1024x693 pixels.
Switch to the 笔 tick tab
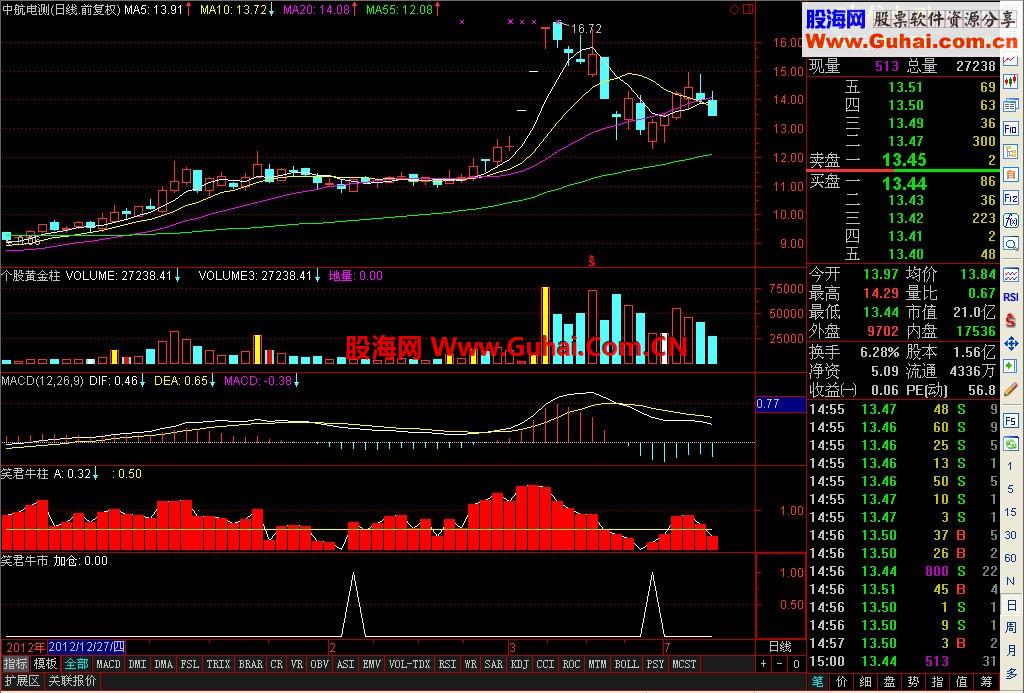click(x=817, y=682)
